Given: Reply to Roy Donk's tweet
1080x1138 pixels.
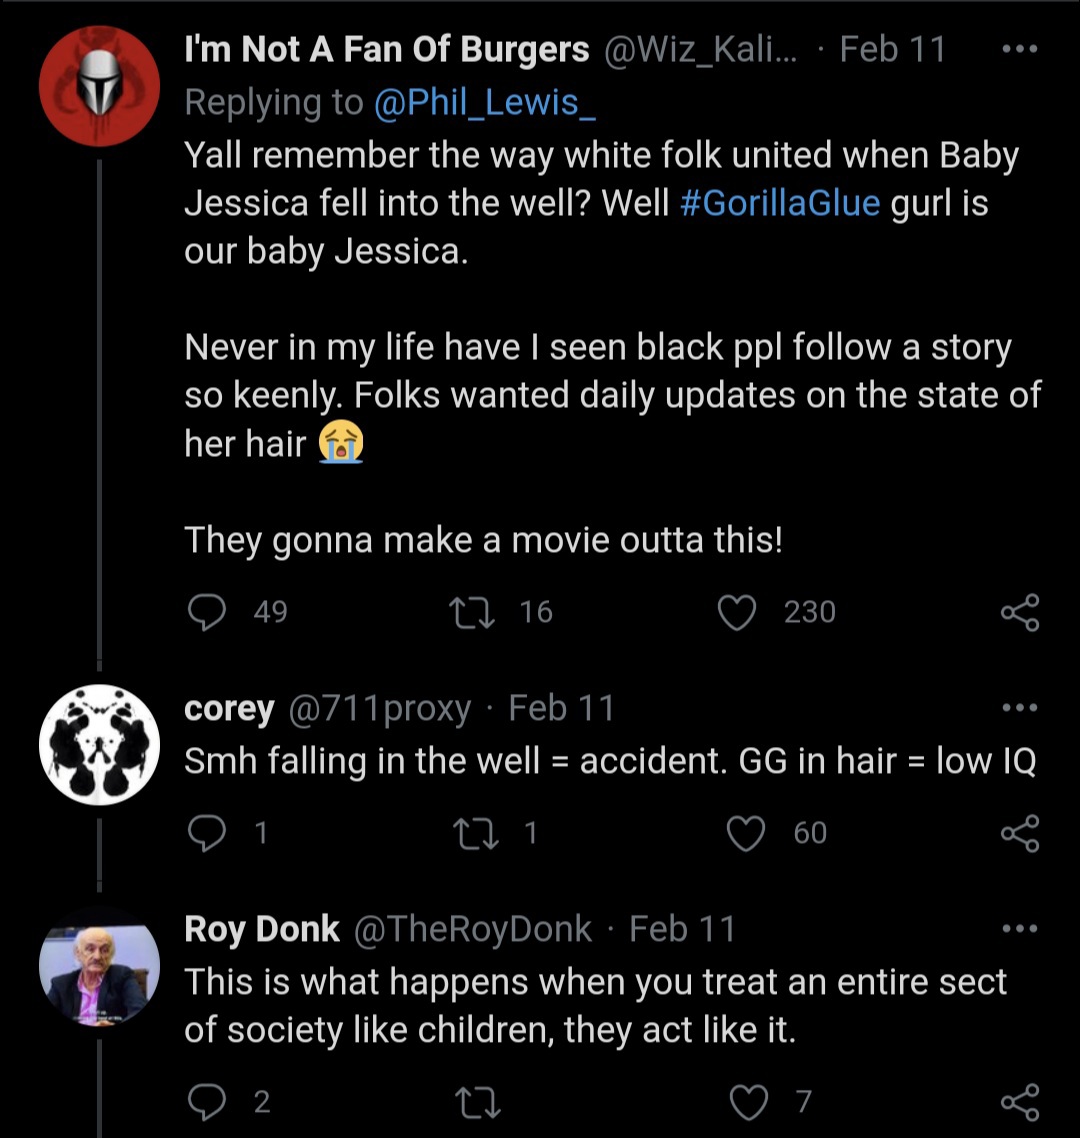Looking at the screenshot, I should click(x=207, y=1102).
